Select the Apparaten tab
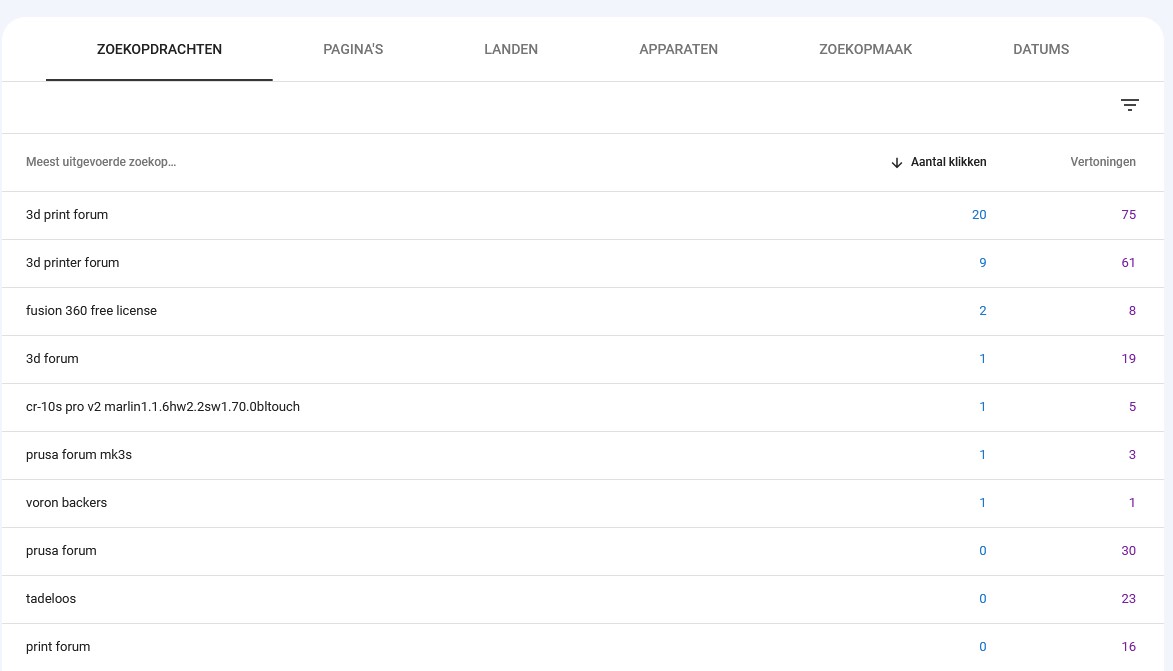This screenshot has height=671, width=1173. (678, 49)
